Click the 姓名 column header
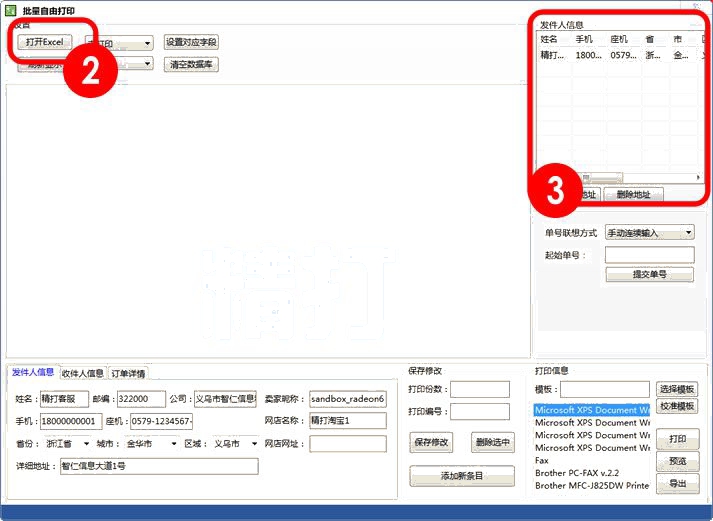This screenshot has width=713, height=521. (x=549, y=39)
